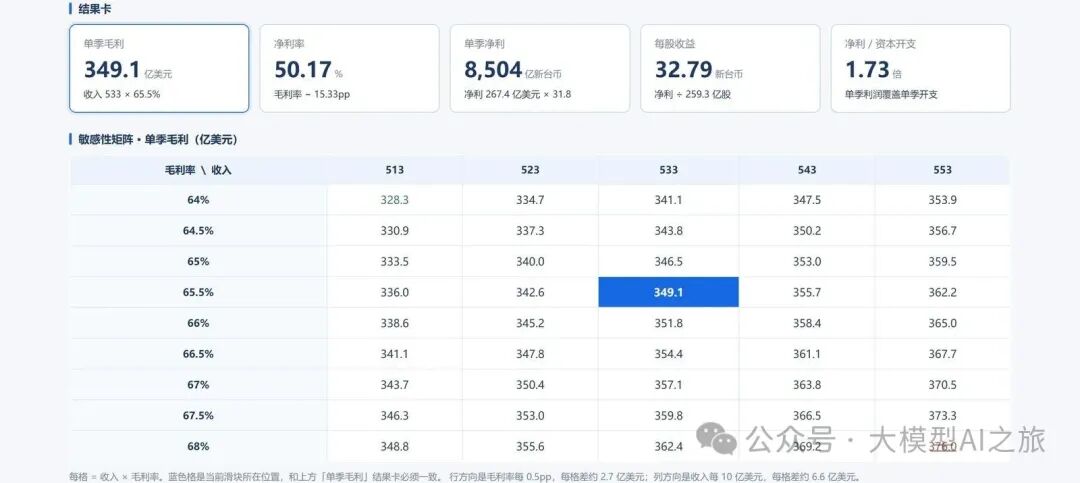Click the 341.1 cell in the 64% row
This screenshot has height=483, width=1080.
[x=668, y=200]
